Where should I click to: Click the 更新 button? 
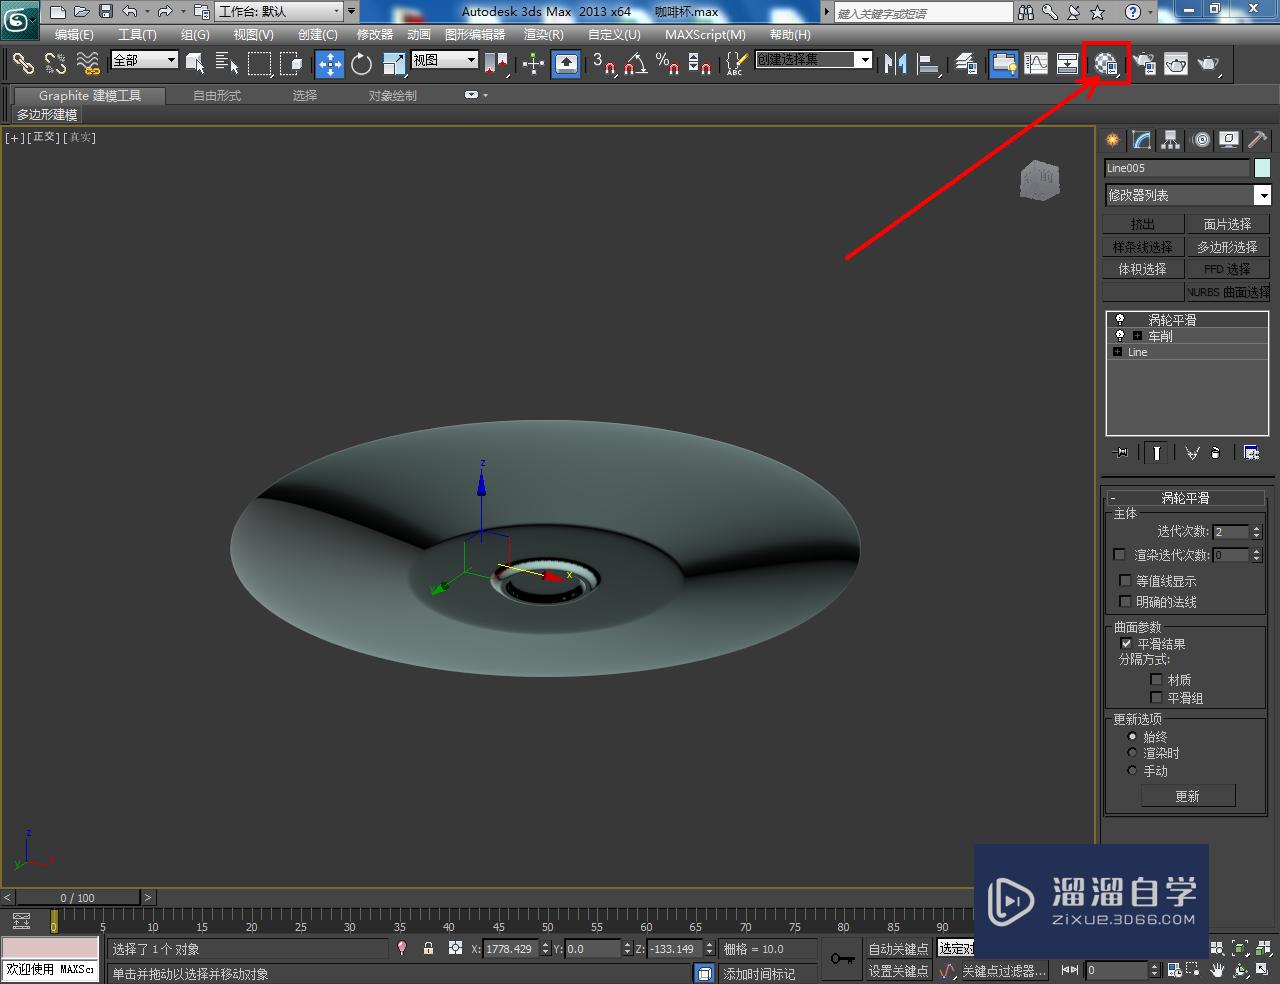tap(1188, 796)
